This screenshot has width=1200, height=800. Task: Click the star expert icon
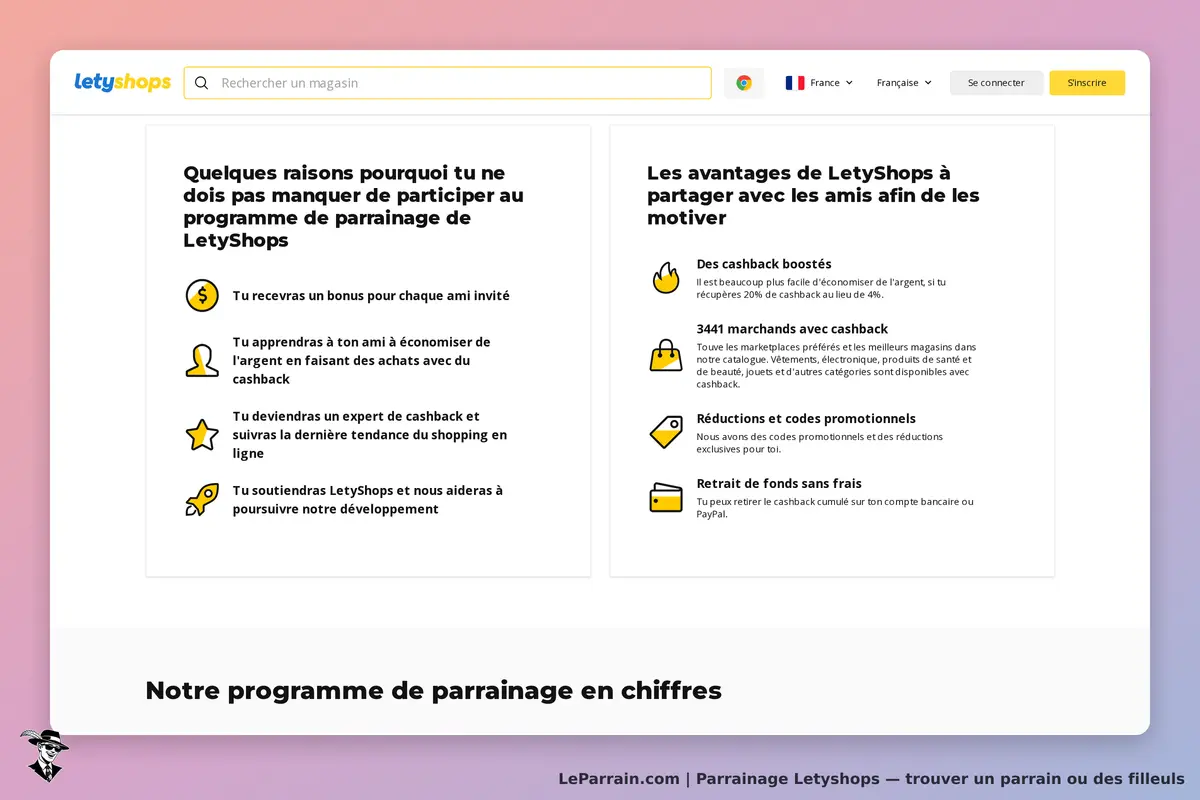point(202,434)
